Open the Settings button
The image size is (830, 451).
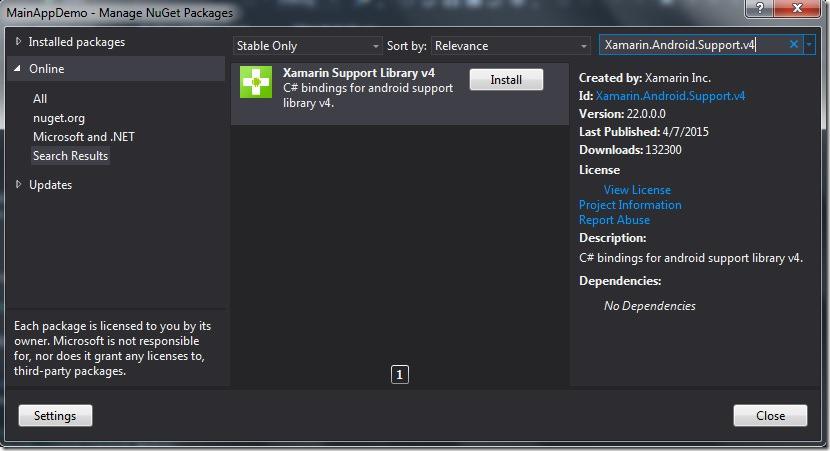(x=55, y=416)
